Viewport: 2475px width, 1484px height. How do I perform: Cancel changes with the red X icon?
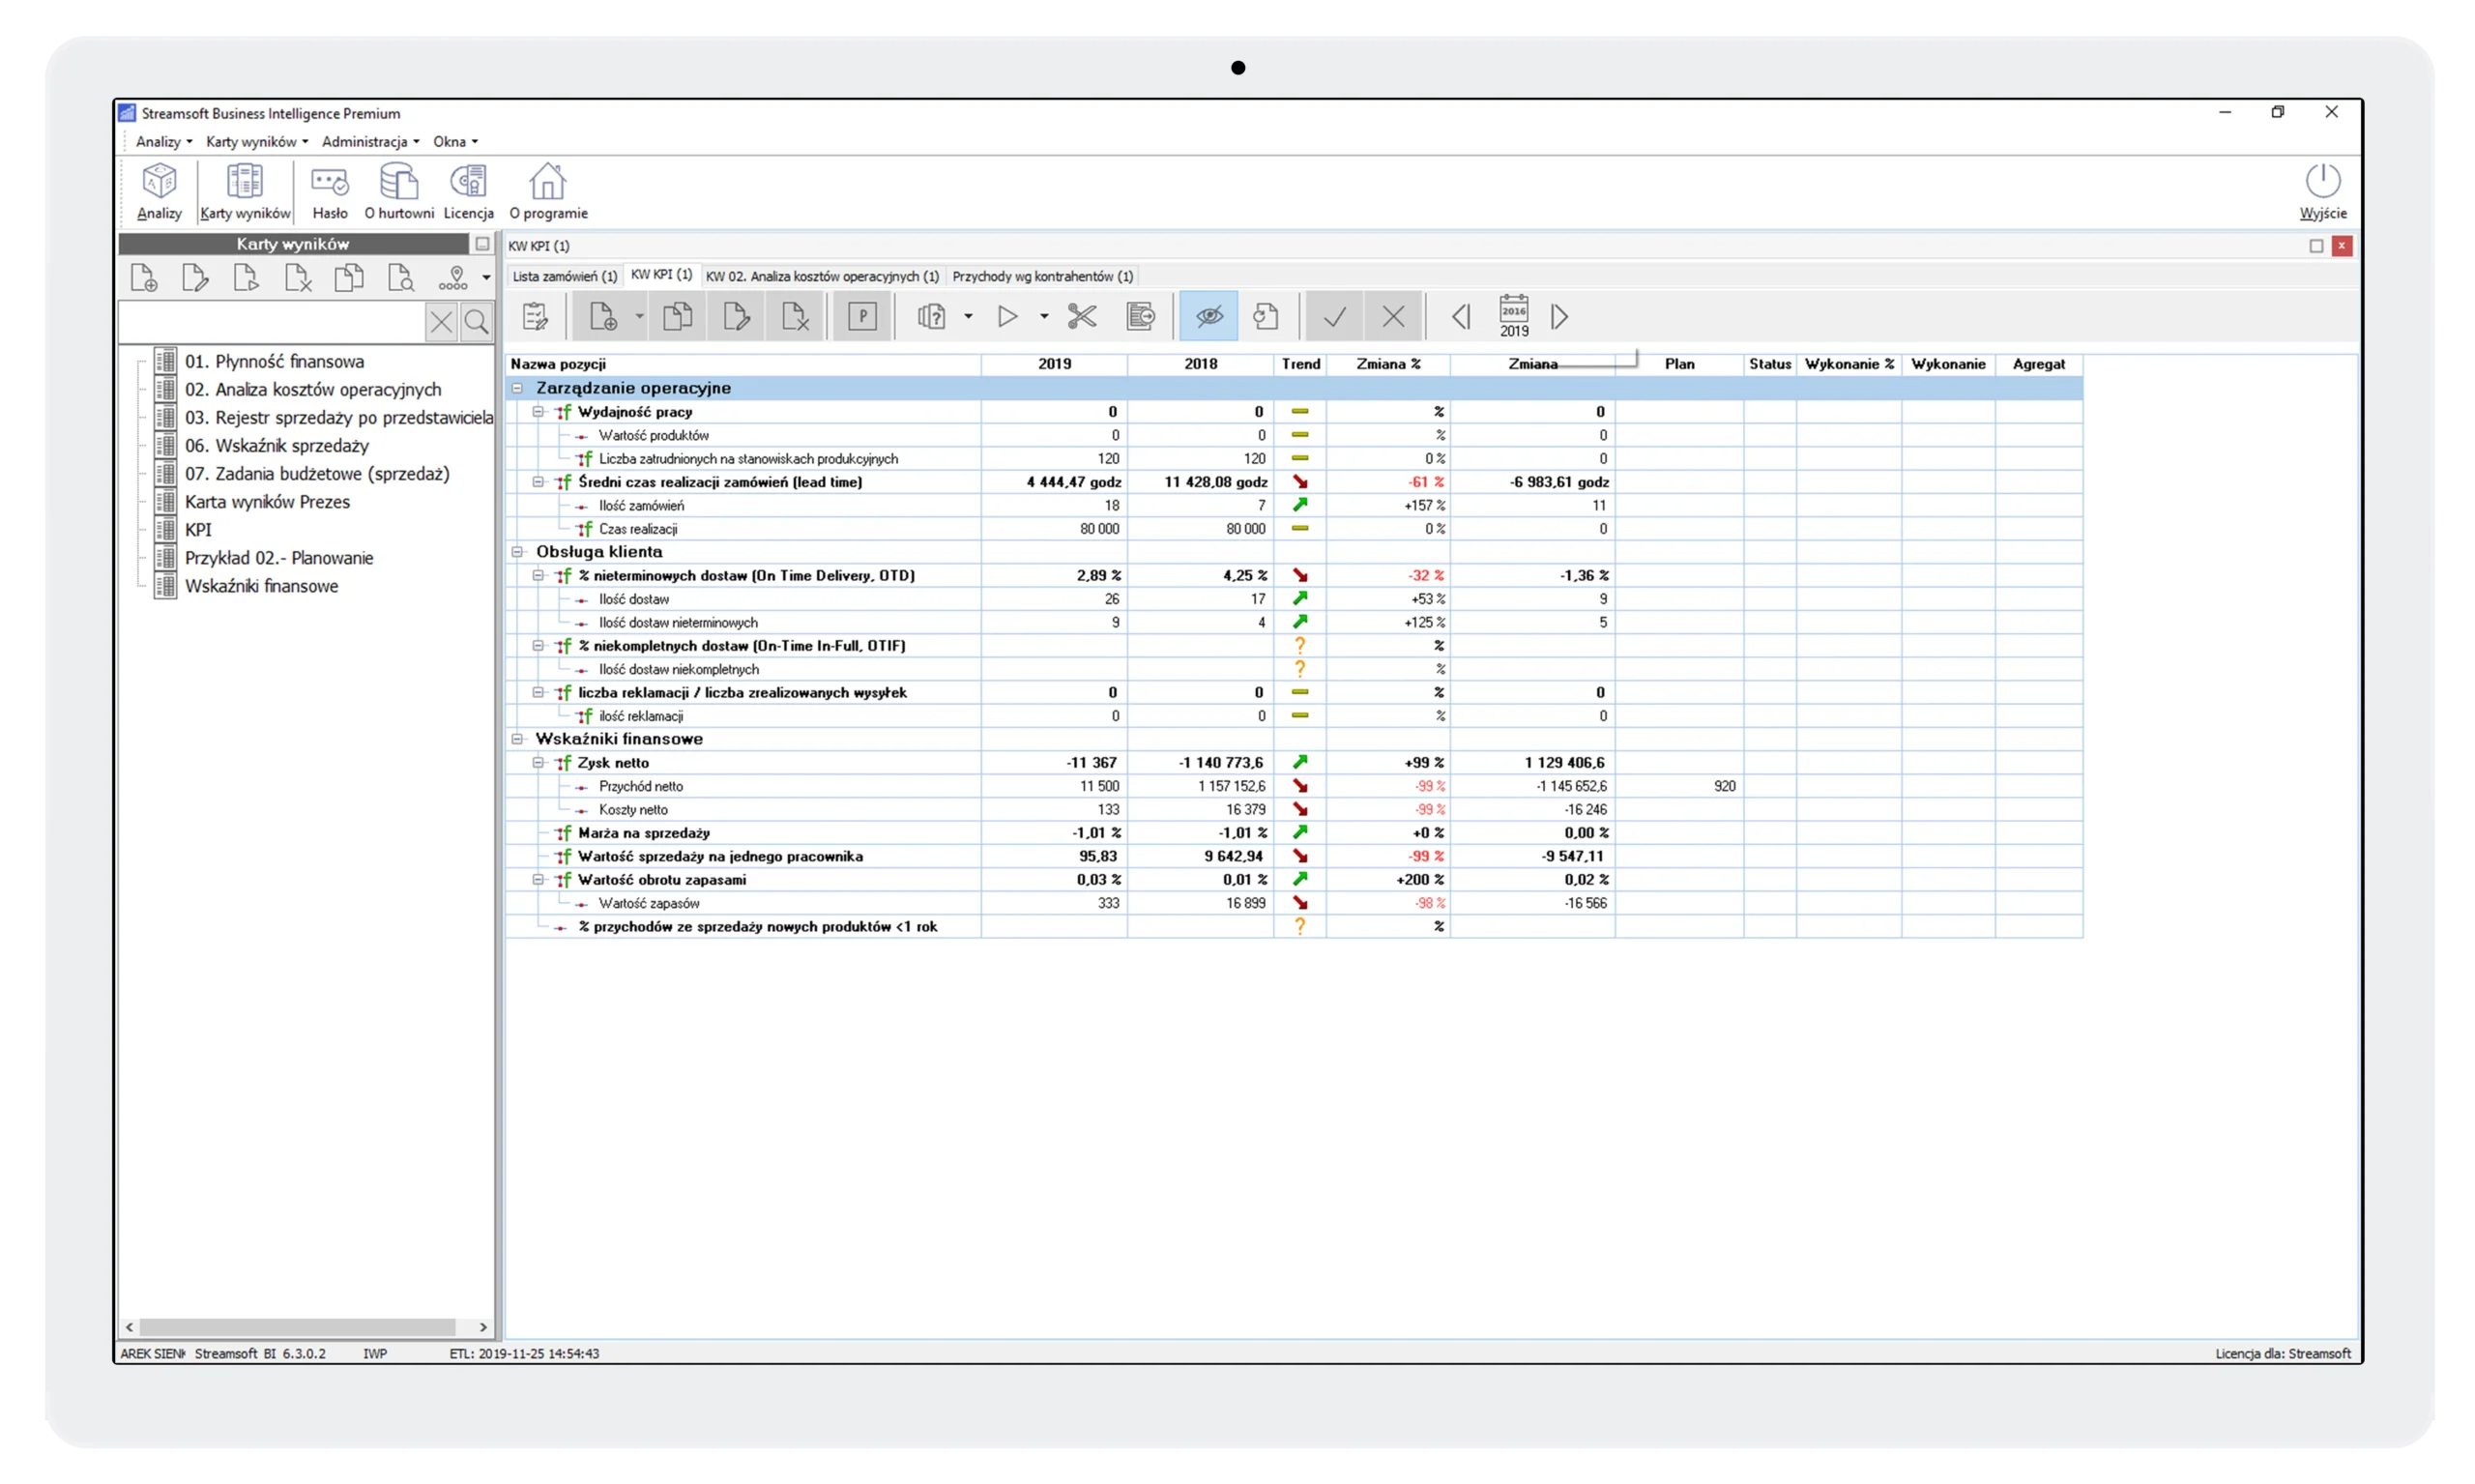tap(1393, 316)
